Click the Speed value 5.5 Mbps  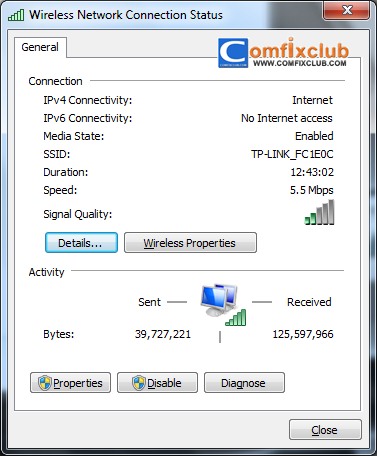click(x=311, y=190)
